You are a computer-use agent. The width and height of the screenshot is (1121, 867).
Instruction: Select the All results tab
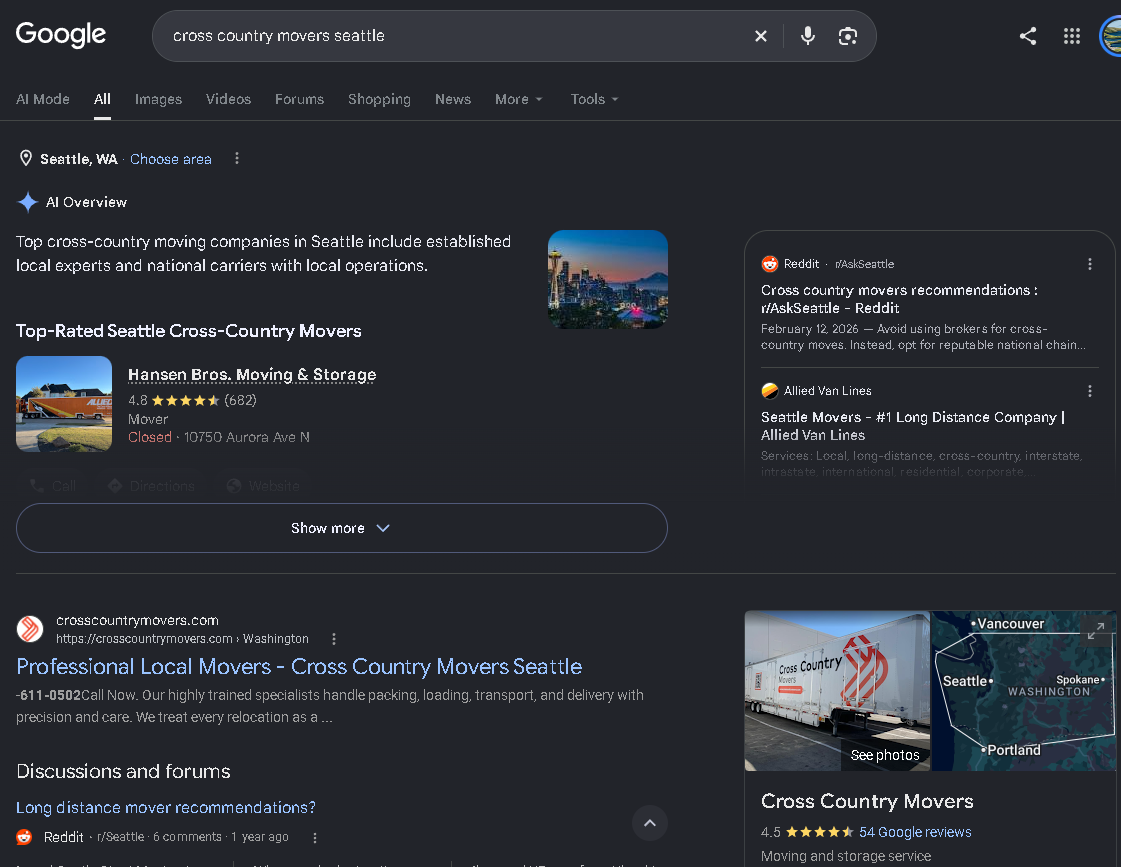pos(102,99)
